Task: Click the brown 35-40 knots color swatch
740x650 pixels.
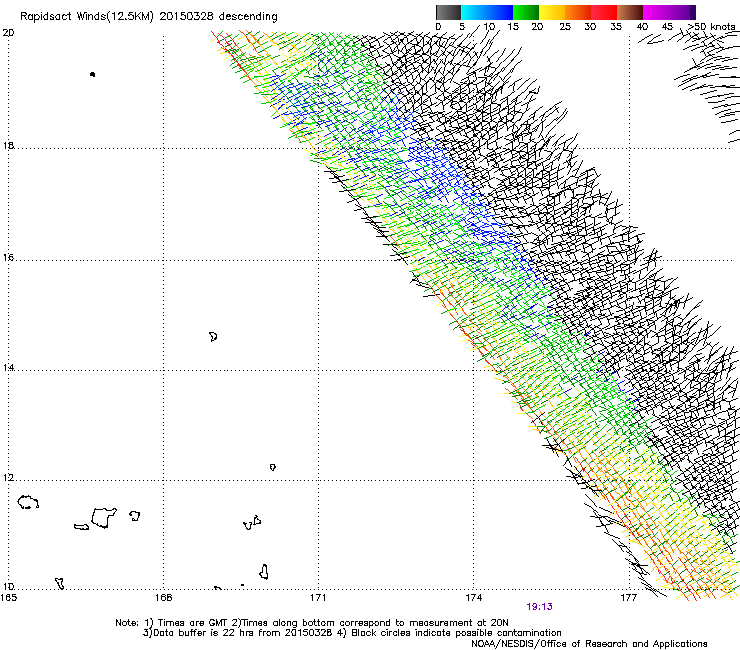Action: (630, 12)
